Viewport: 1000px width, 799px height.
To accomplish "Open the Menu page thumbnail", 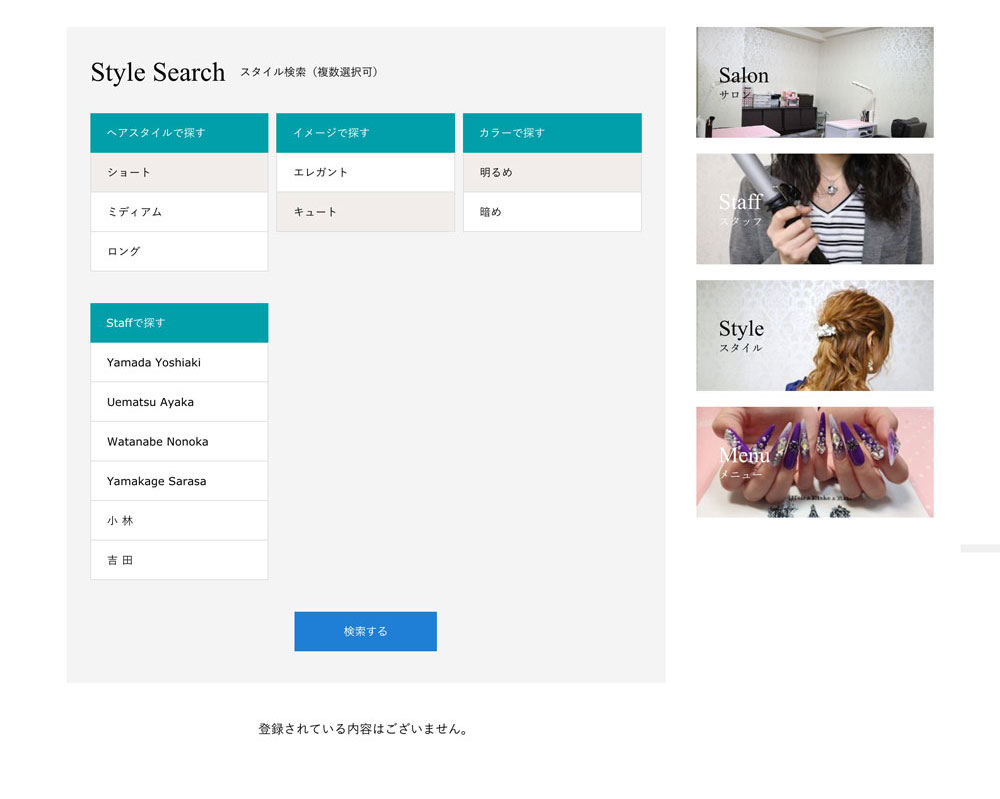I will (814, 461).
